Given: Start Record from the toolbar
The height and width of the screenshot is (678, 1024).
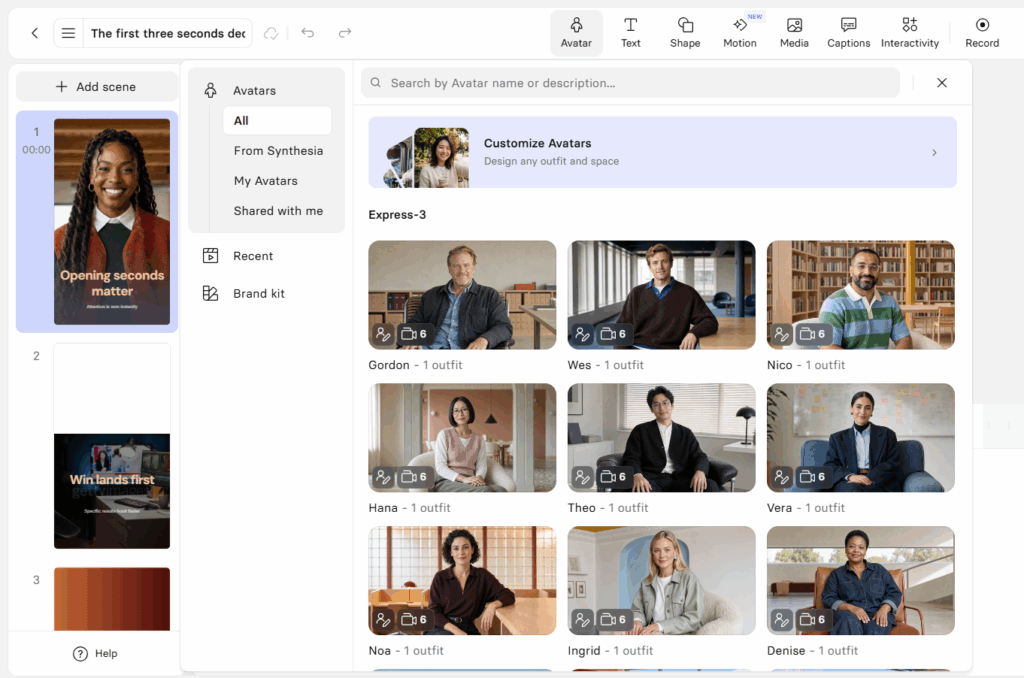Looking at the screenshot, I should (x=982, y=33).
